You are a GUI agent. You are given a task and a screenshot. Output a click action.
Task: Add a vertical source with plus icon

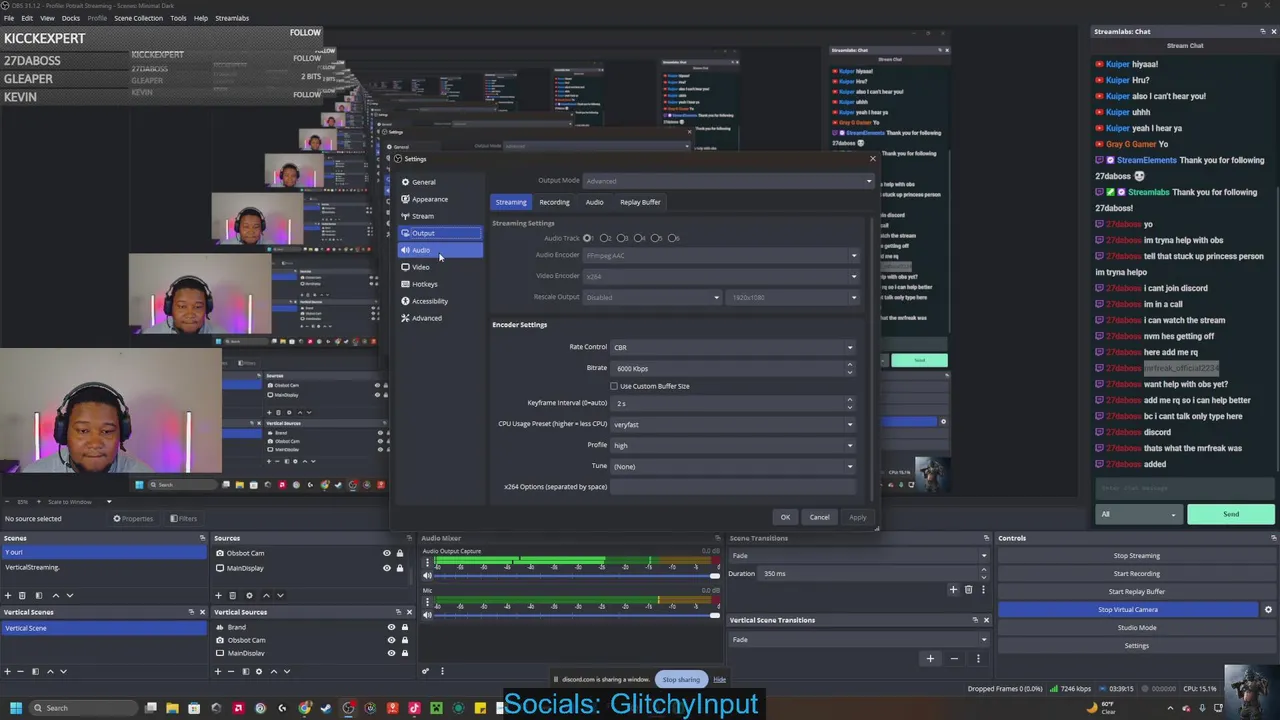[x=217, y=671]
